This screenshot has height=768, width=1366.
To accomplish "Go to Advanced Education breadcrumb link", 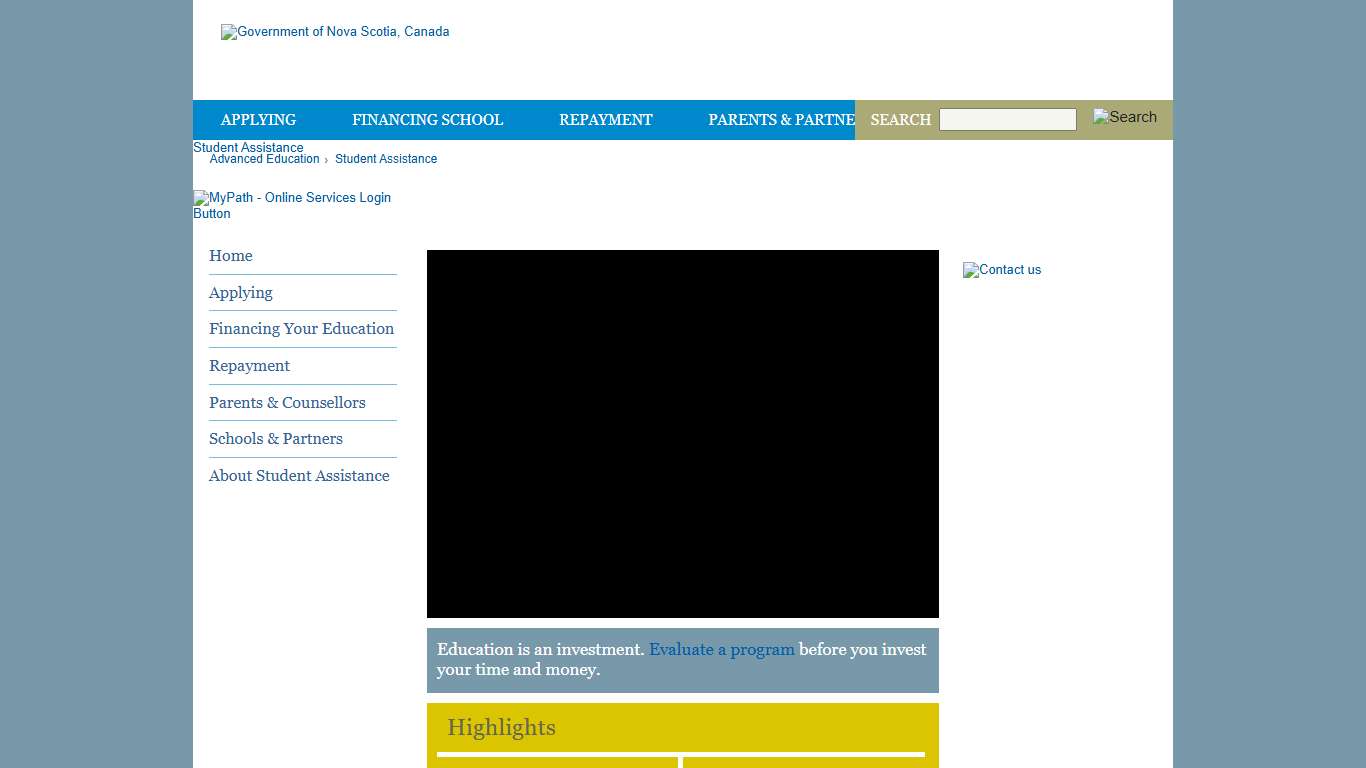I will 263,158.
